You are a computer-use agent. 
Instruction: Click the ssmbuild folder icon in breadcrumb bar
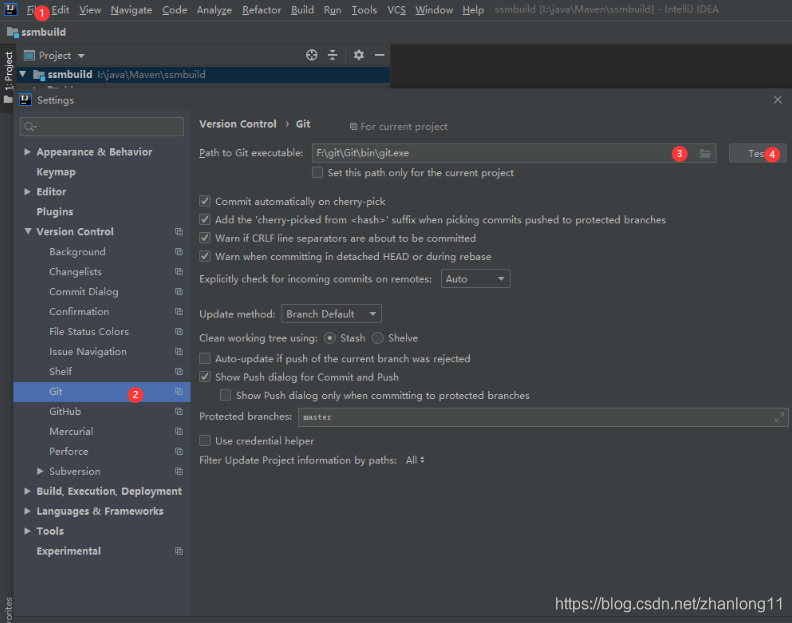(x=13, y=32)
